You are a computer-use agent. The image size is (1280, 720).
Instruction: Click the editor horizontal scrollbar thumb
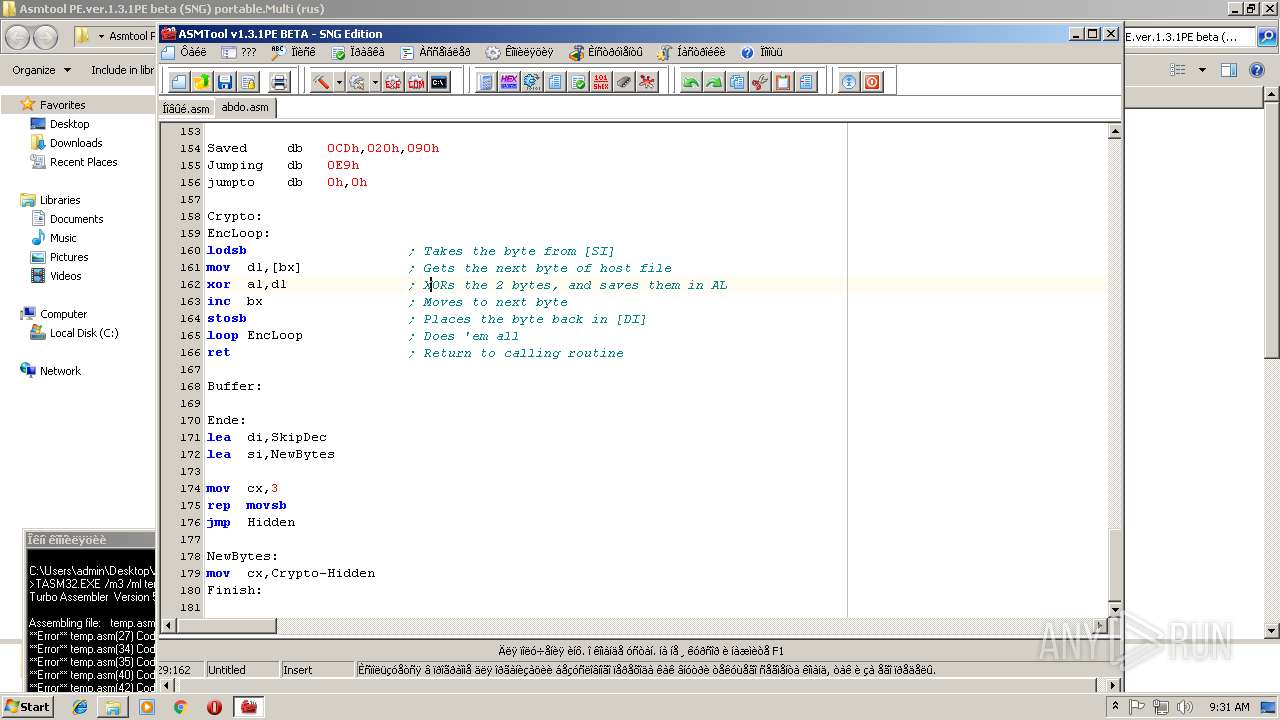pos(227,626)
